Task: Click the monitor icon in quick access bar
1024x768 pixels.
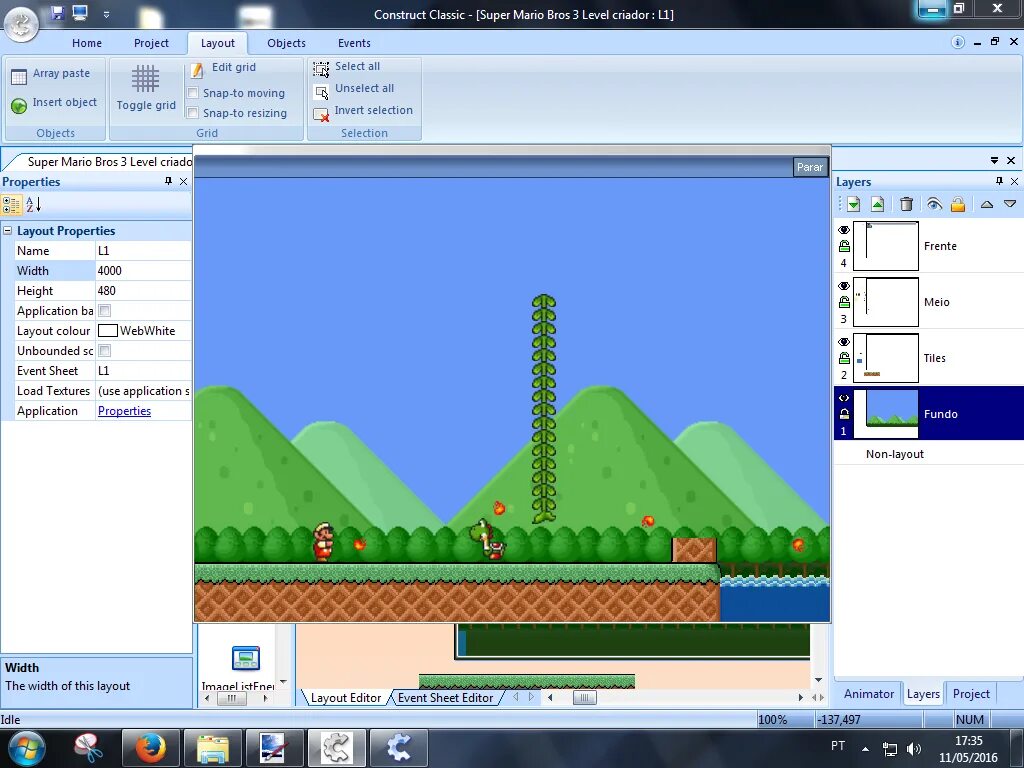Action: [x=80, y=12]
